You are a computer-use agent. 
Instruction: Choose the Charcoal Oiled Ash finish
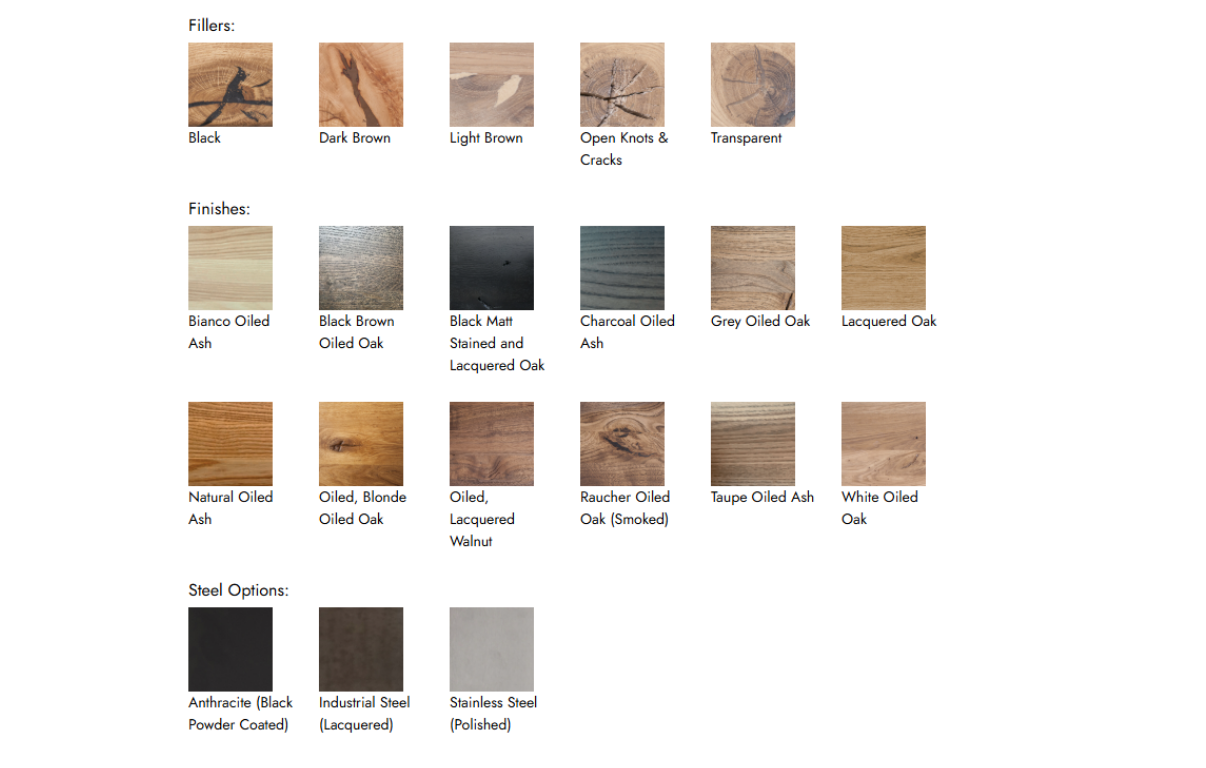(x=622, y=268)
